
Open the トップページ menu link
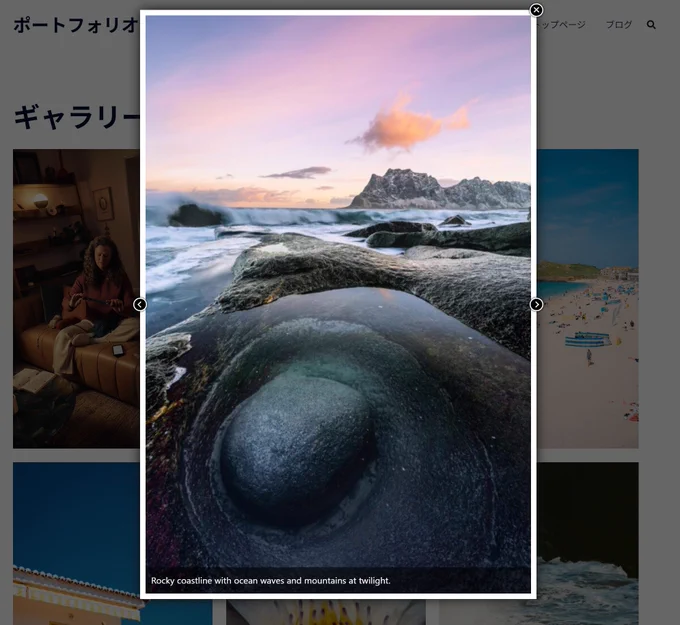[561, 25]
